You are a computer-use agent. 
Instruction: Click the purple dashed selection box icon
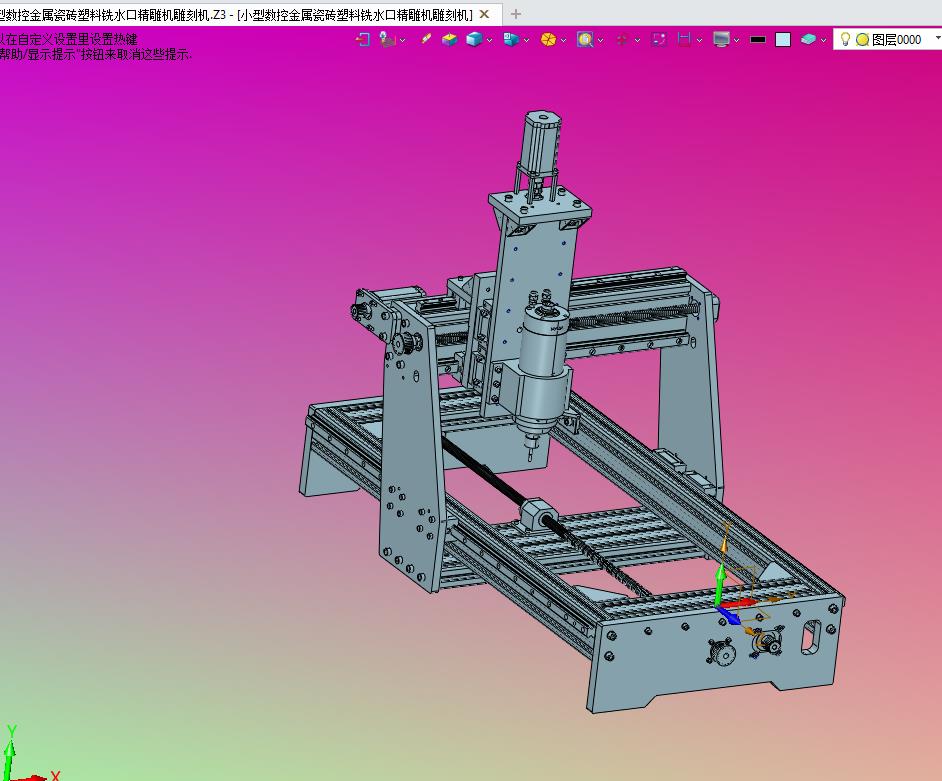coord(659,40)
